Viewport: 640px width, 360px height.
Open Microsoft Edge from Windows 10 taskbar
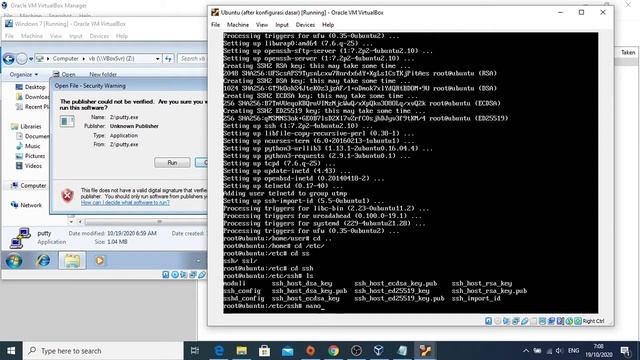pos(219,351)
